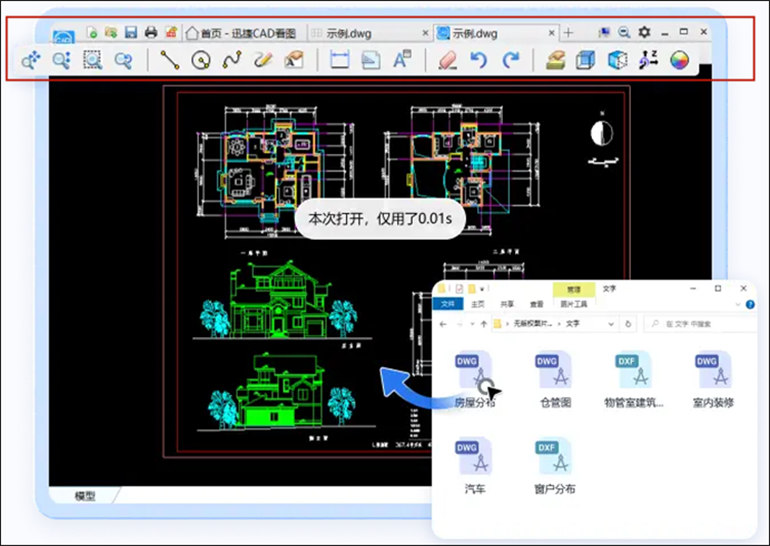770x546 pixels.
Task: Select the 房屋分布 DWG file
Action: click(474, 379)
